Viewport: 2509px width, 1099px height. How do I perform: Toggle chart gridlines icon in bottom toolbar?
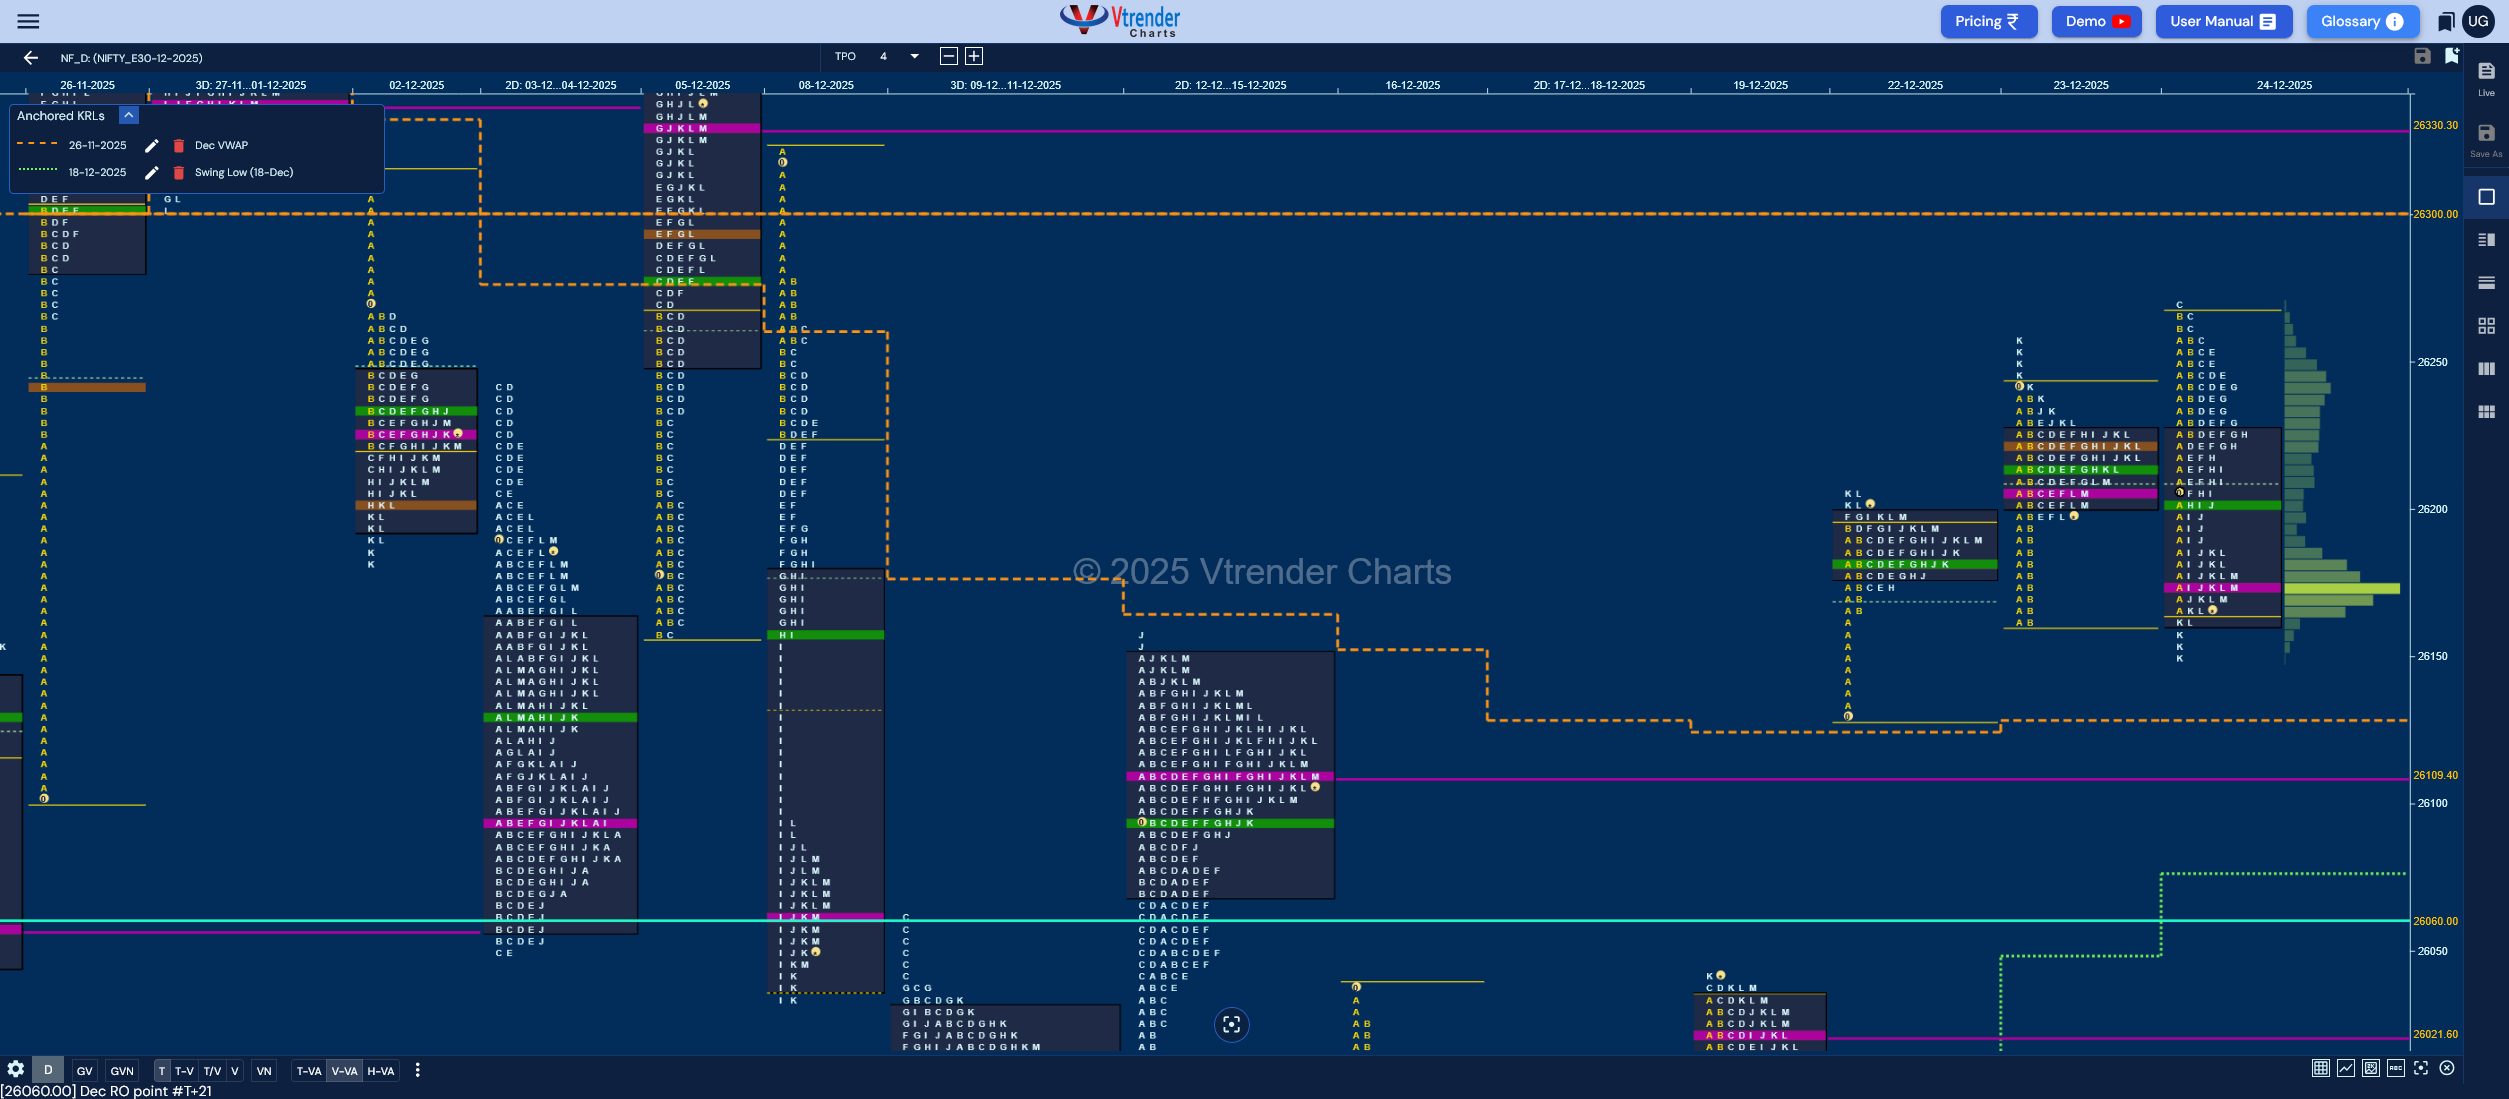tap(2321, 1068)
